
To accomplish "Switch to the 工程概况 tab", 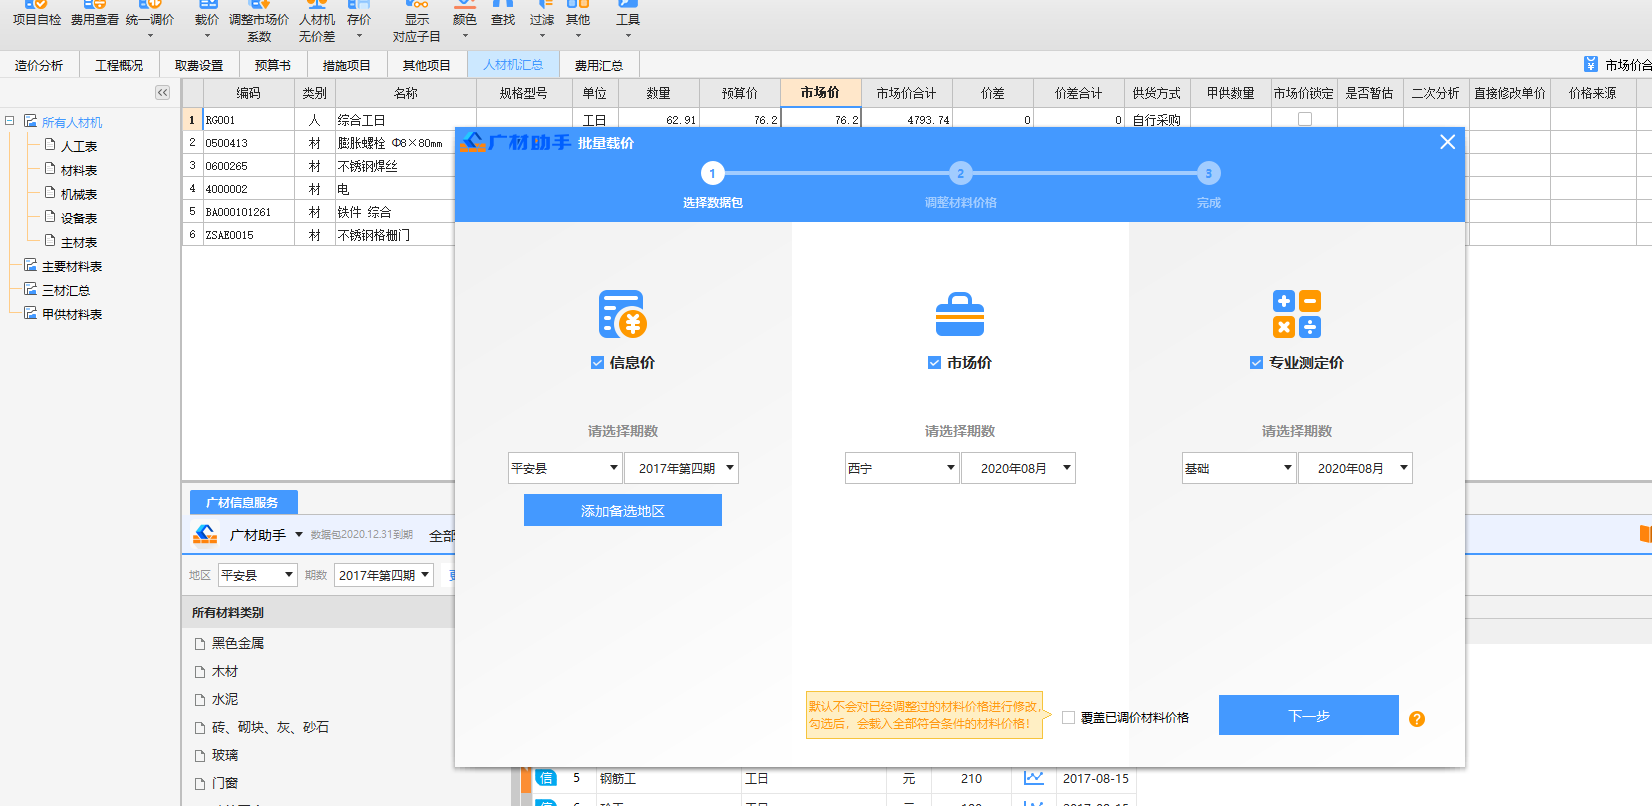I will tap(119, 65).
